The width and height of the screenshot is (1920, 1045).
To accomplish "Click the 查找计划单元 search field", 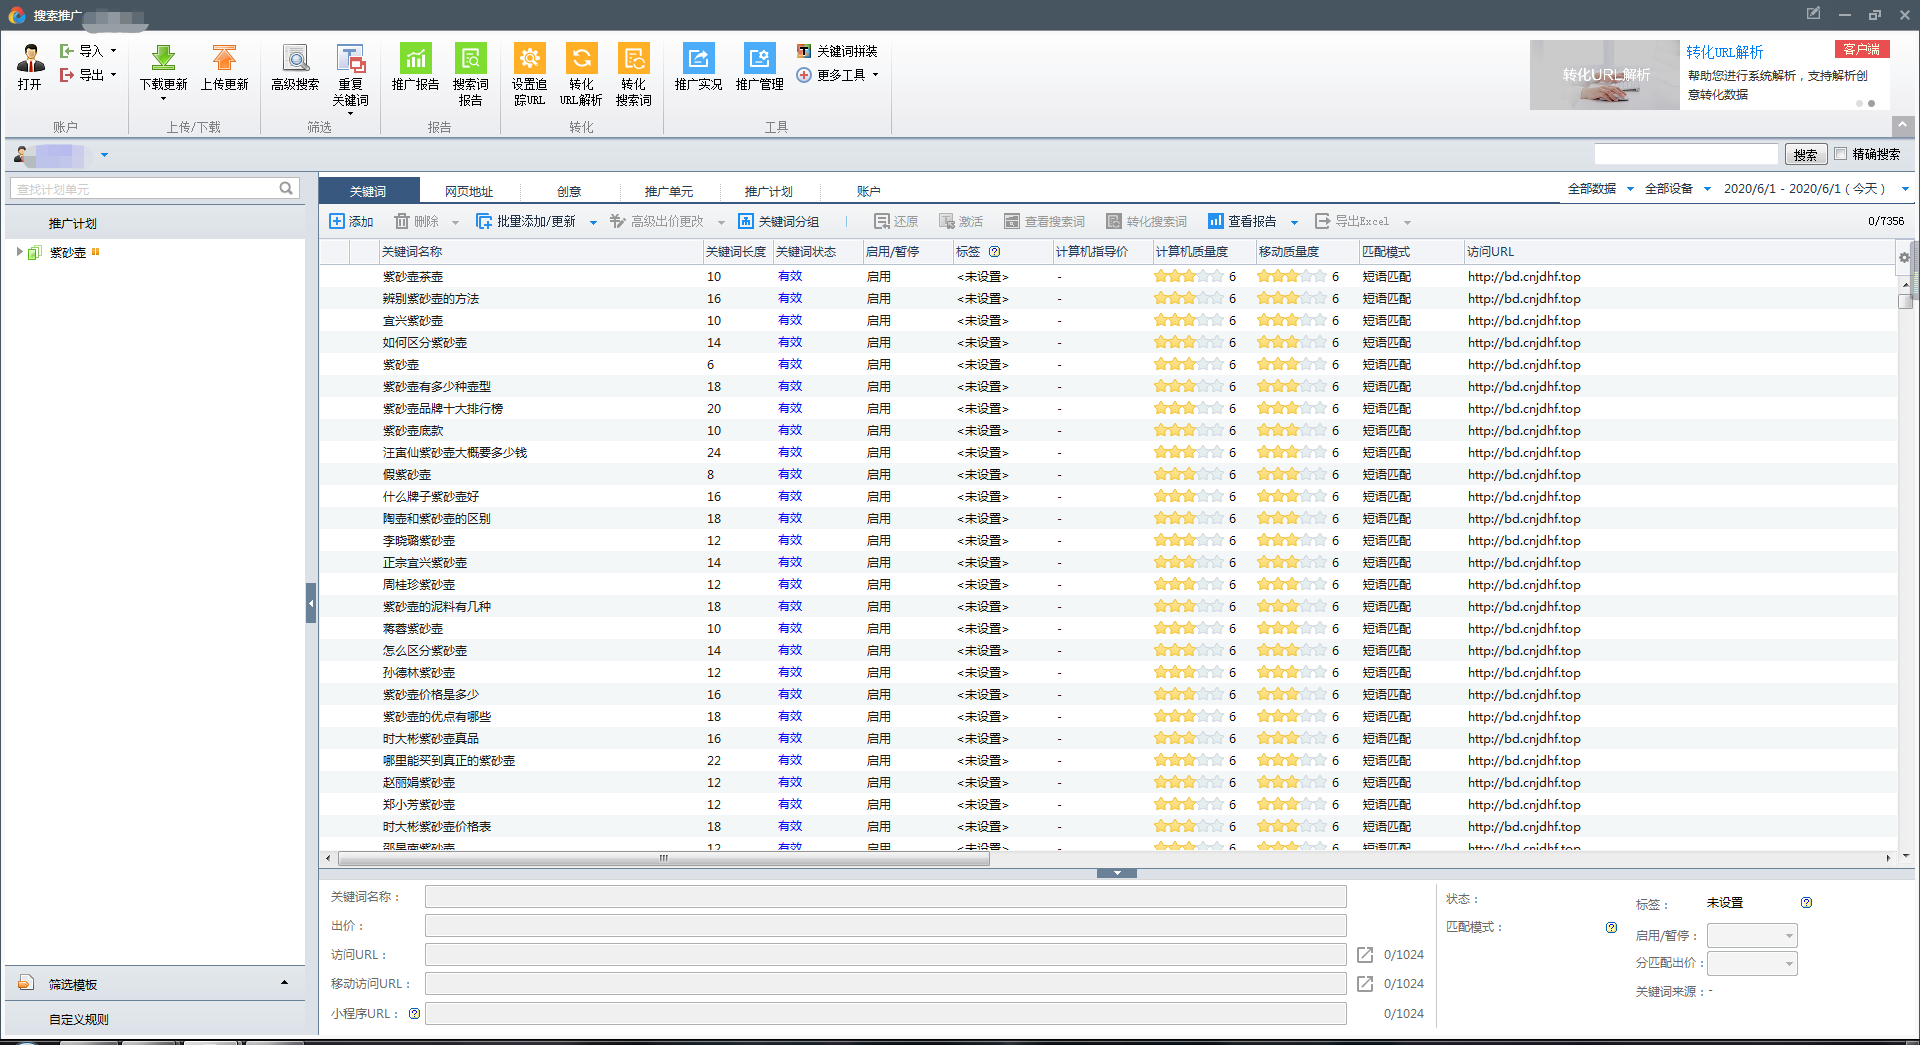I will [145, 189].
